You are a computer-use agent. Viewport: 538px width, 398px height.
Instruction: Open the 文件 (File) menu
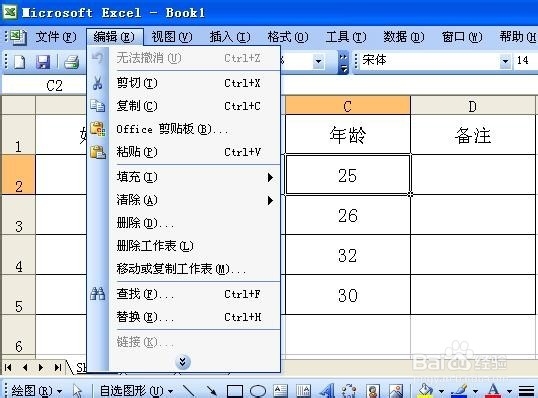56,37
